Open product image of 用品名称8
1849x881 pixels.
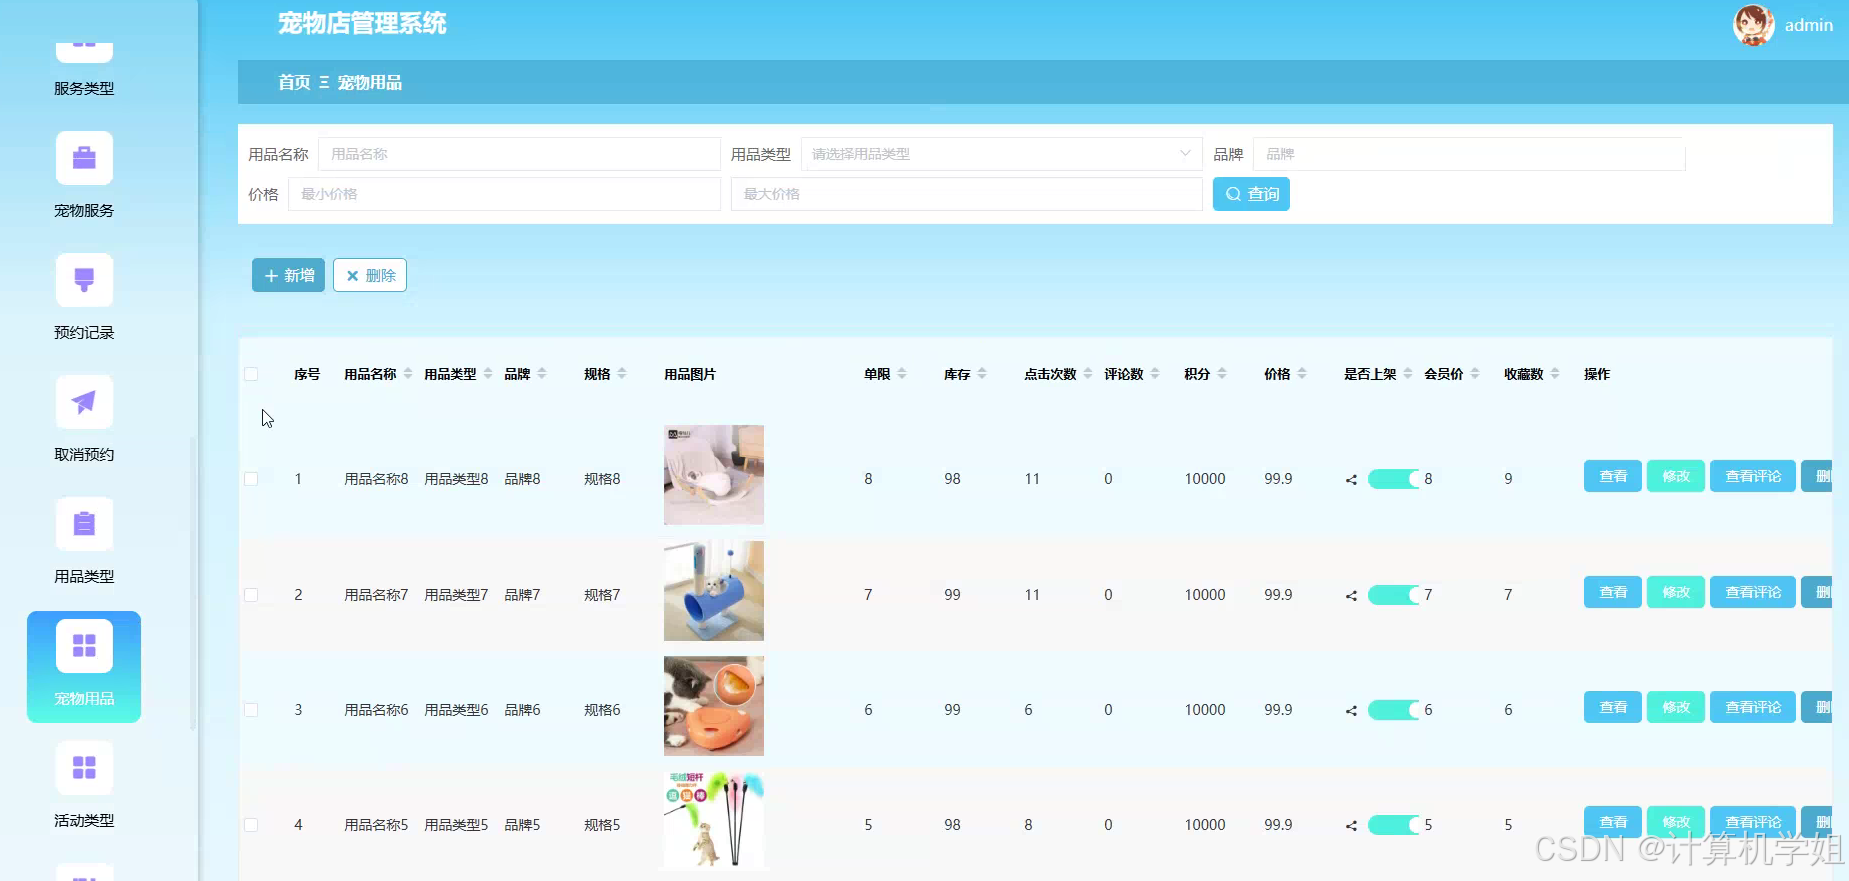[714, 475]
